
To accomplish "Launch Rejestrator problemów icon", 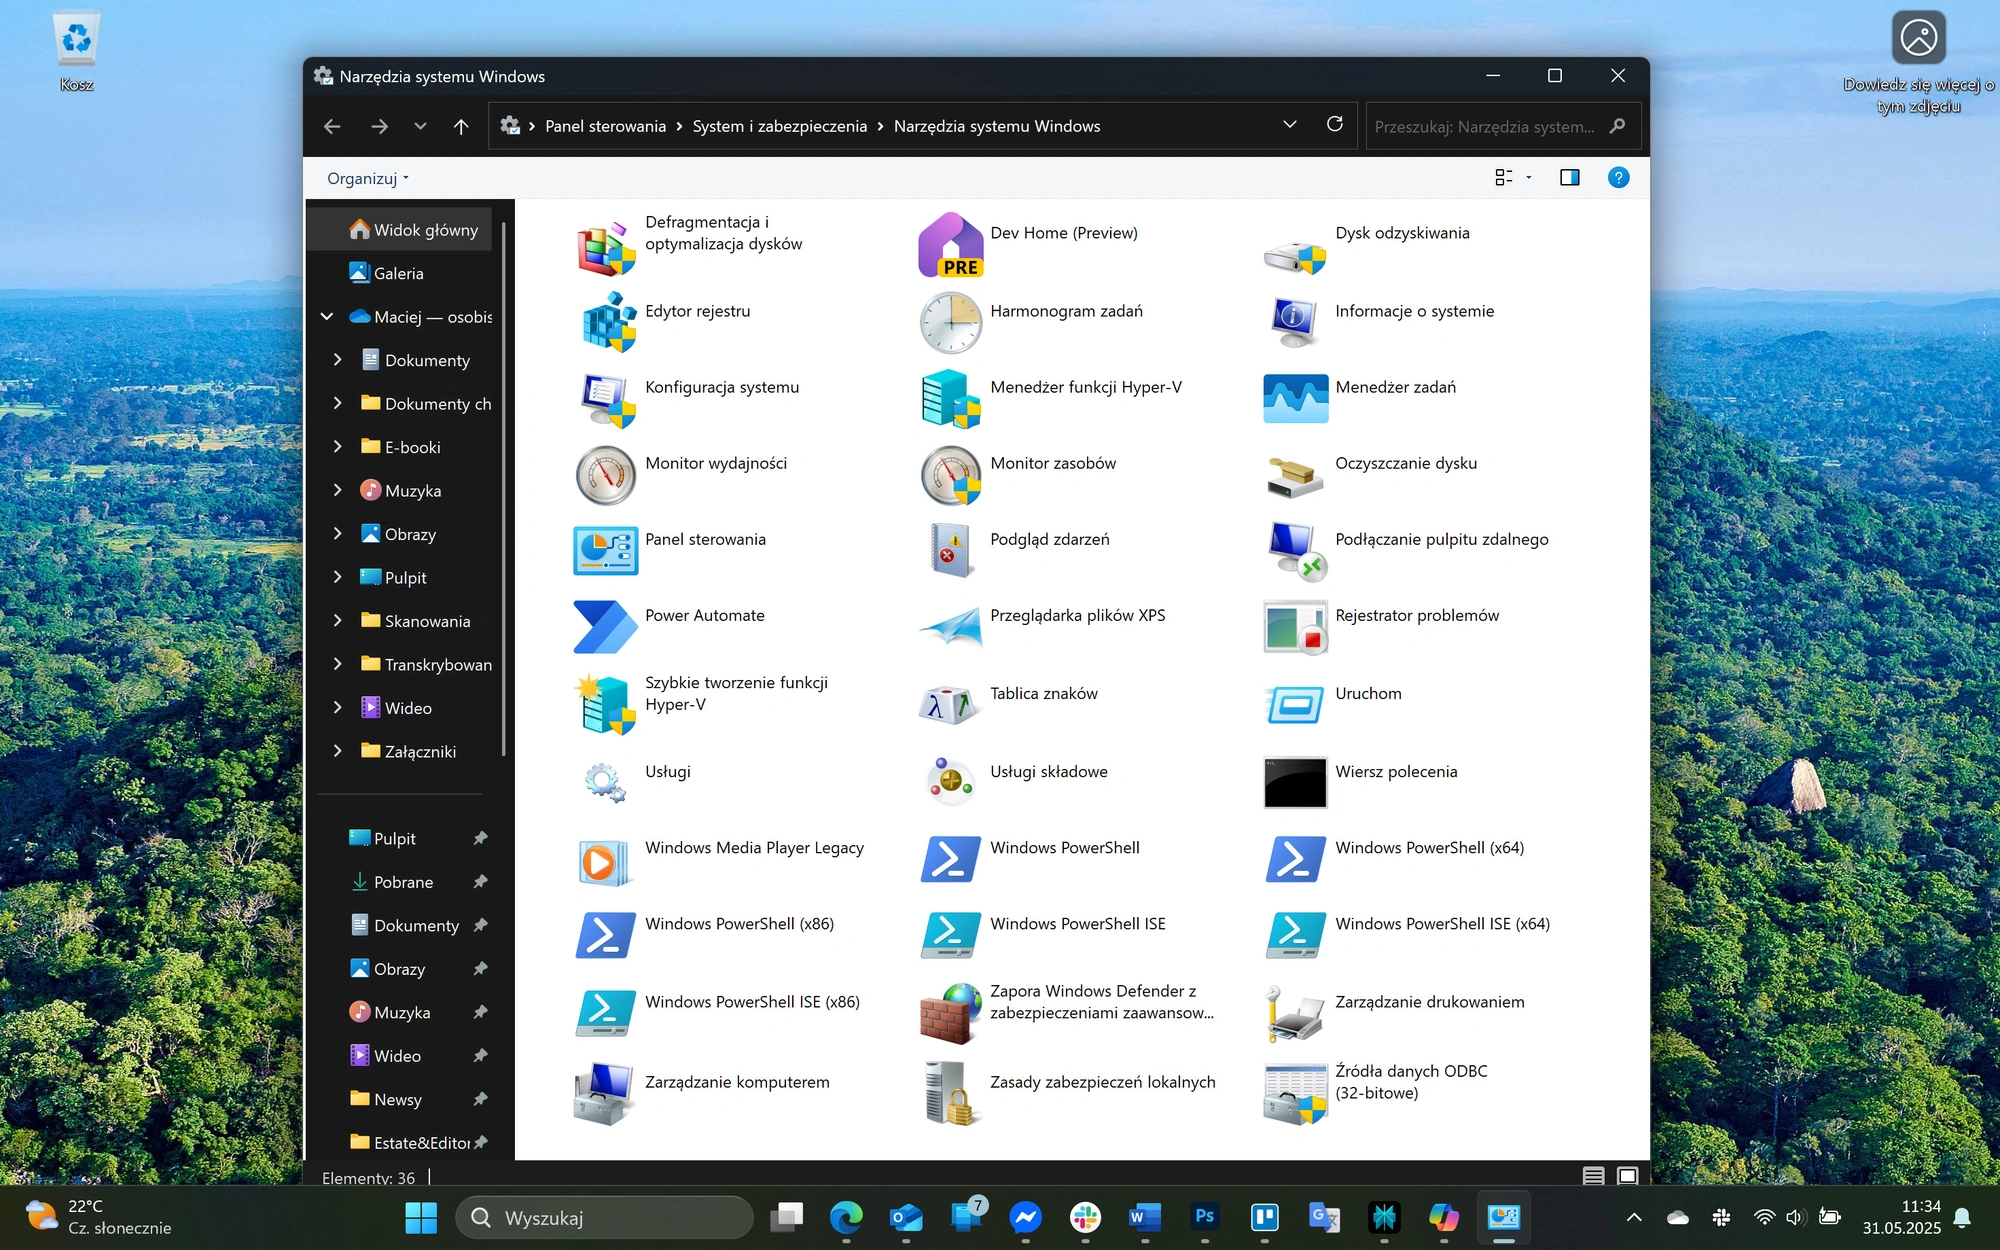I will [x=1296, y=626].
